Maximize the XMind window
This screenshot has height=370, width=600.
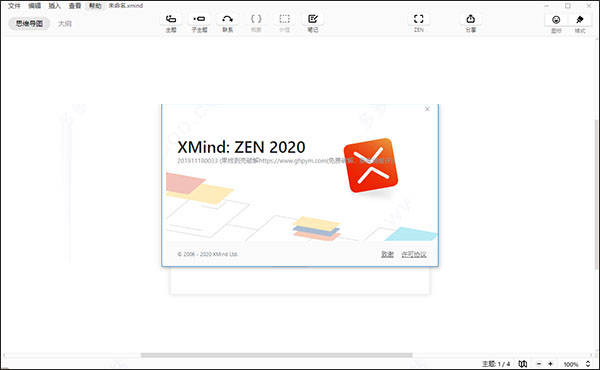(568, 6)
